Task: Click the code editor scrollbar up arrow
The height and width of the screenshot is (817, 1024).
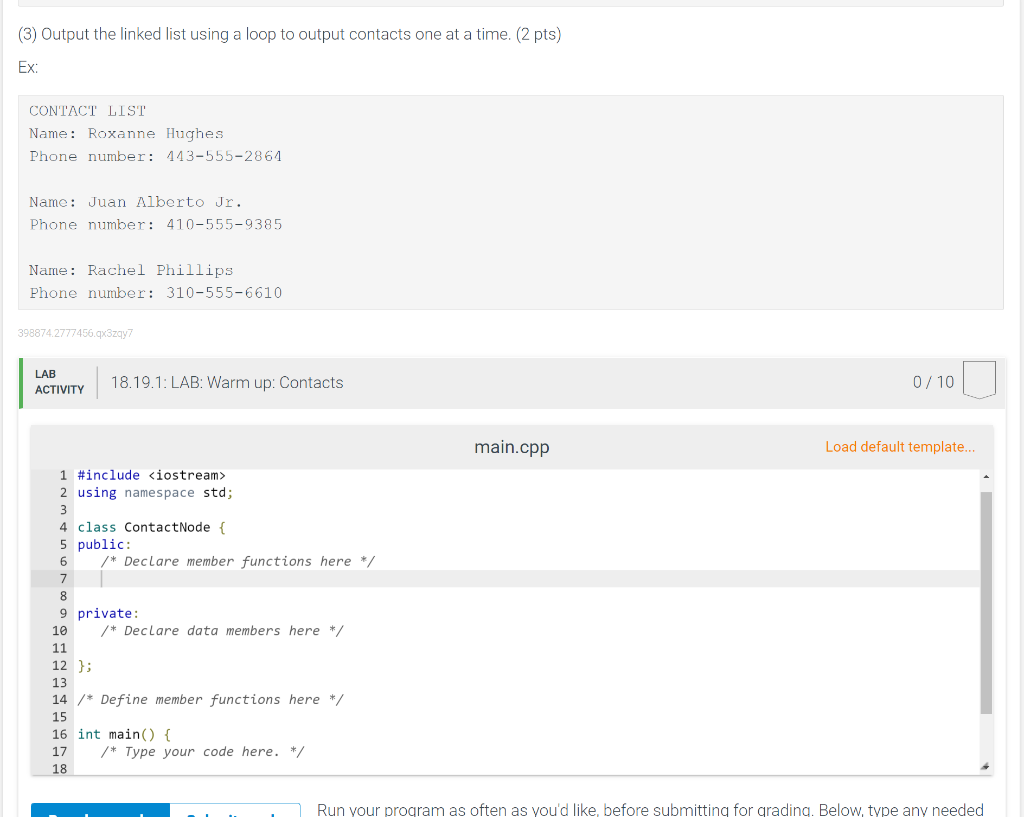Action: coord(985,475)
